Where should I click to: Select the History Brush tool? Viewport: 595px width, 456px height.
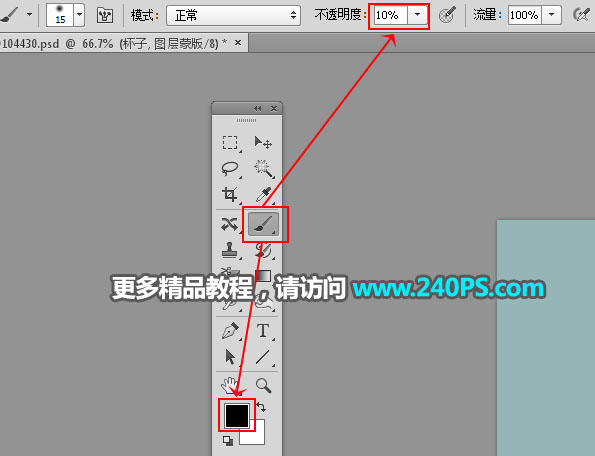pyautogui.click(x=263, y=250)
